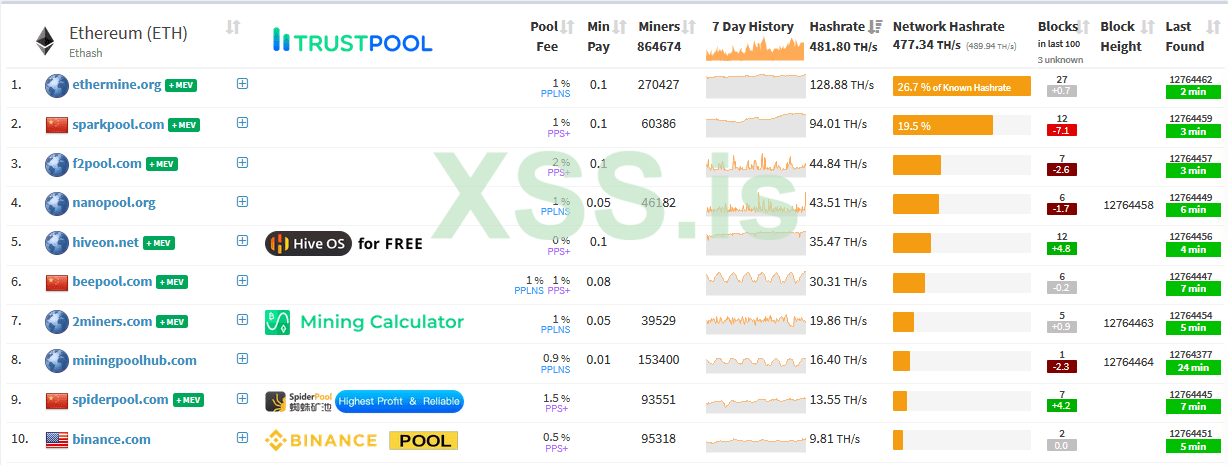Expand the f2pool.com row details
Screen dimensions: 1228x465
point(242,162)
